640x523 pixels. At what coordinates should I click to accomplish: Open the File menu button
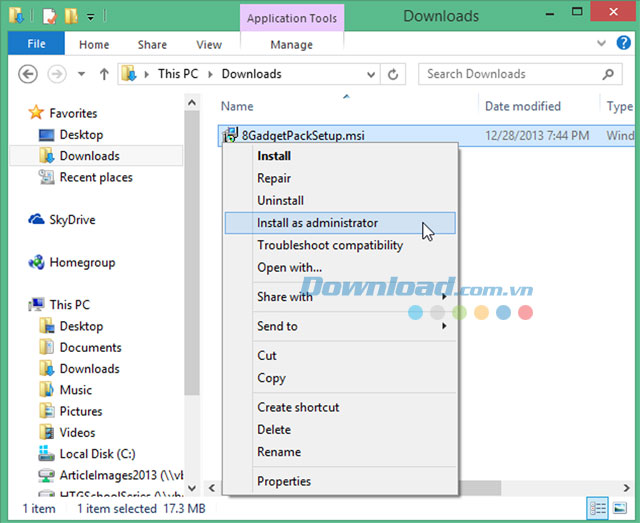tap(36, 45)
